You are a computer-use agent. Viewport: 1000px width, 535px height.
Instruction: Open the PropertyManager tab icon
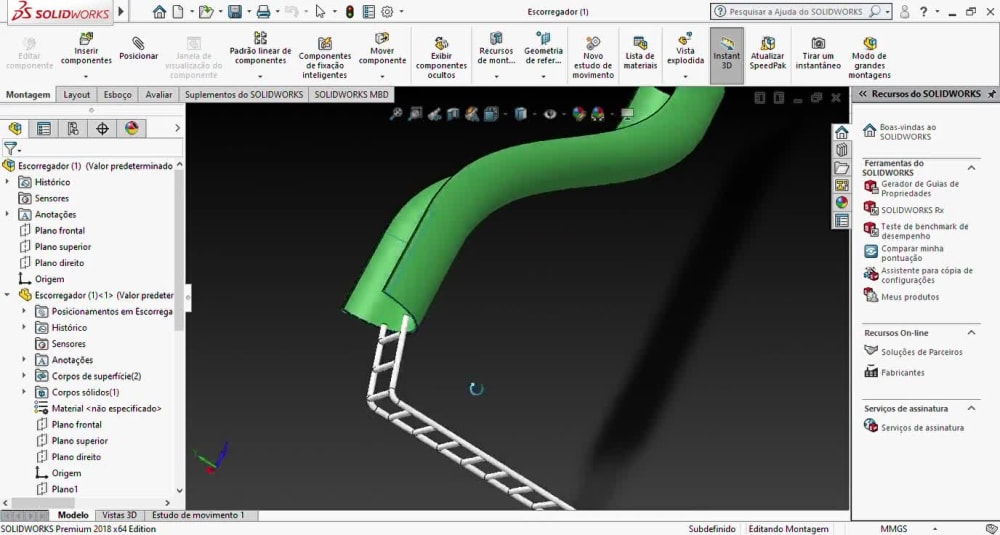[43, 129]
